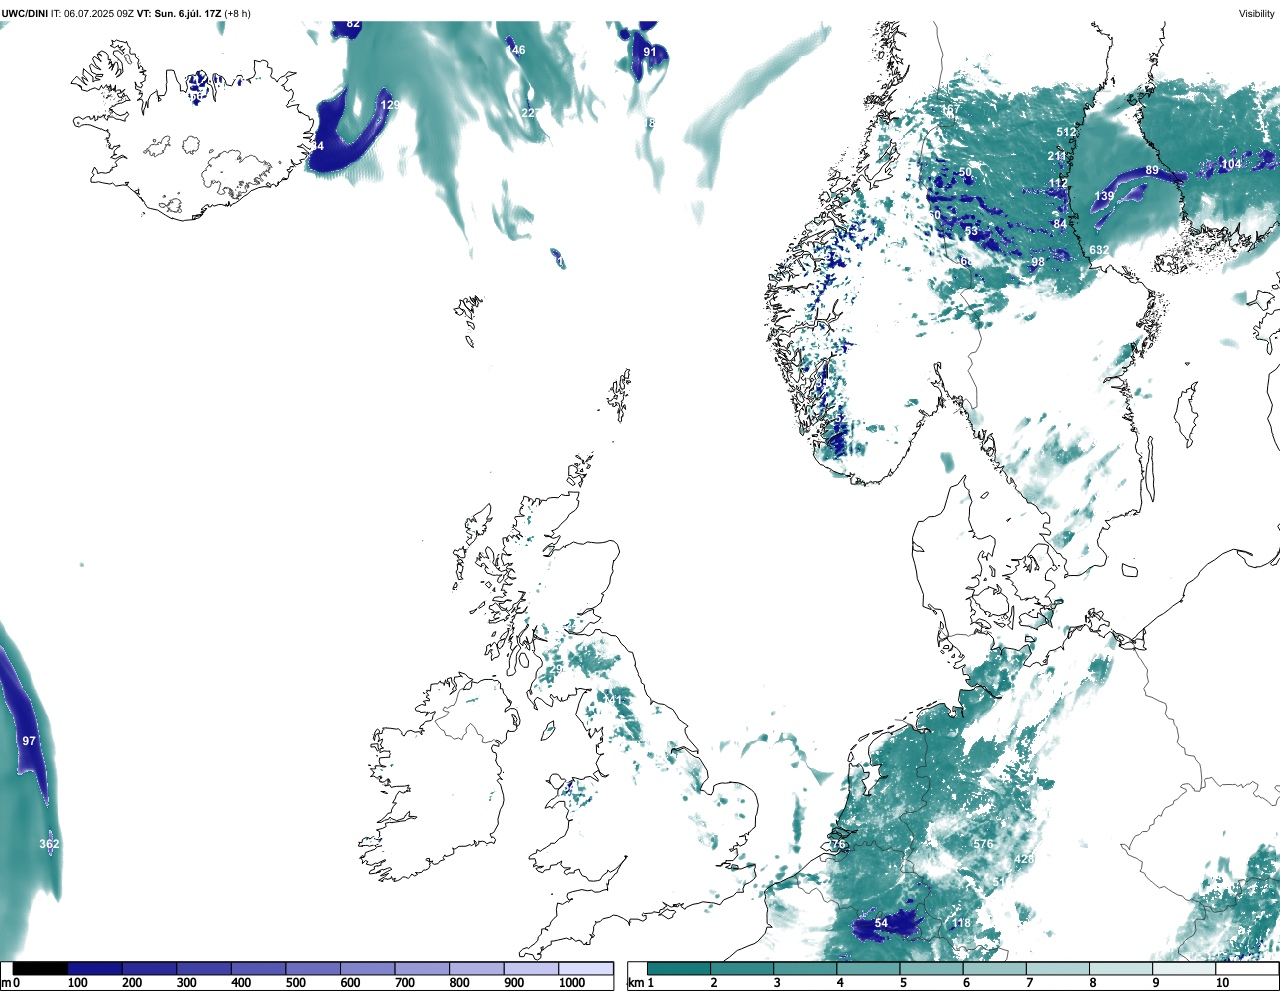Click the '(+8 h)' forecast offset text
Screen dimensions: 1280x991
click(238, 14)
